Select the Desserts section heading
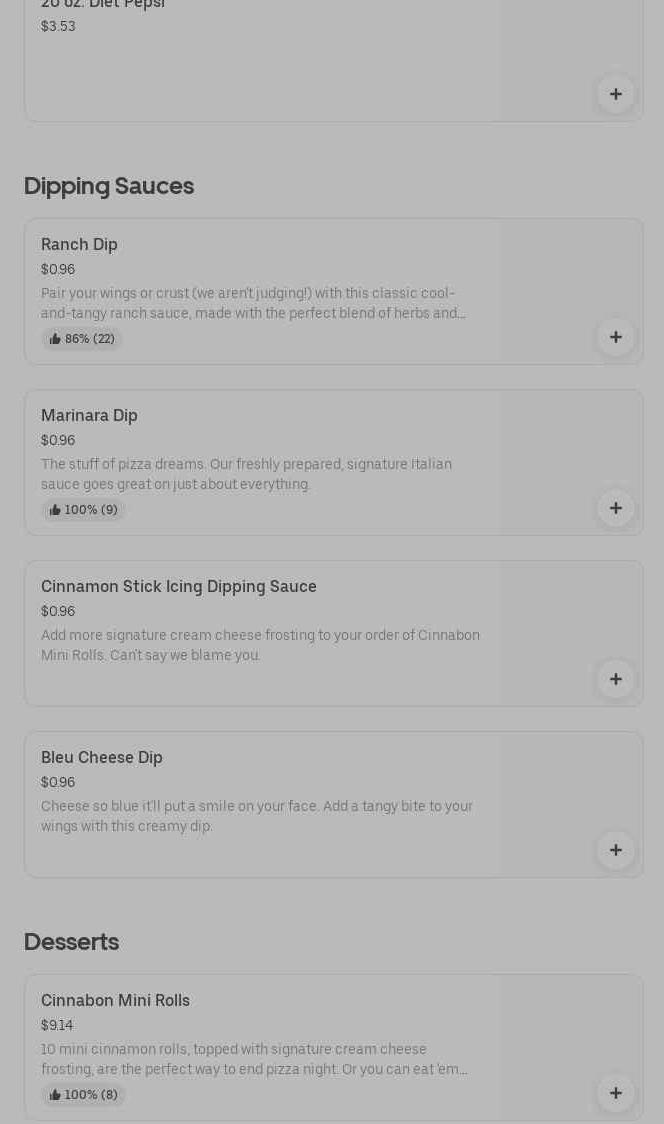664x1124 pixels. (x=71, y=942)
